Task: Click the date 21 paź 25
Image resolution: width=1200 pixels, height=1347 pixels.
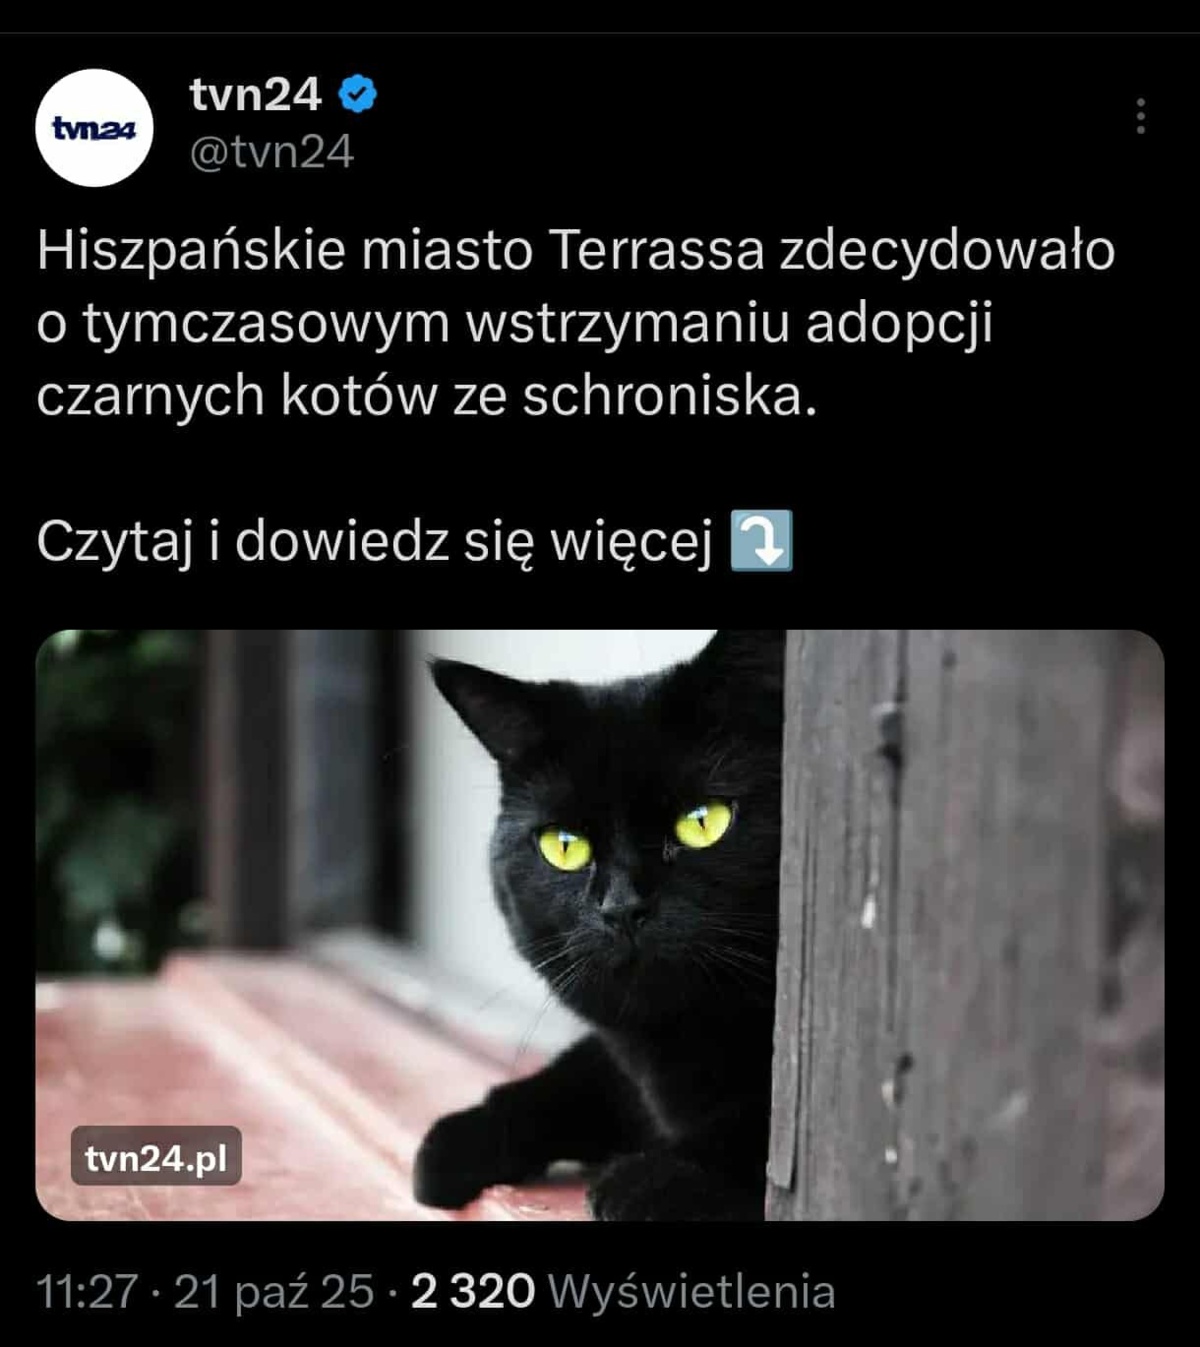Action: [x=274, y=1291]
